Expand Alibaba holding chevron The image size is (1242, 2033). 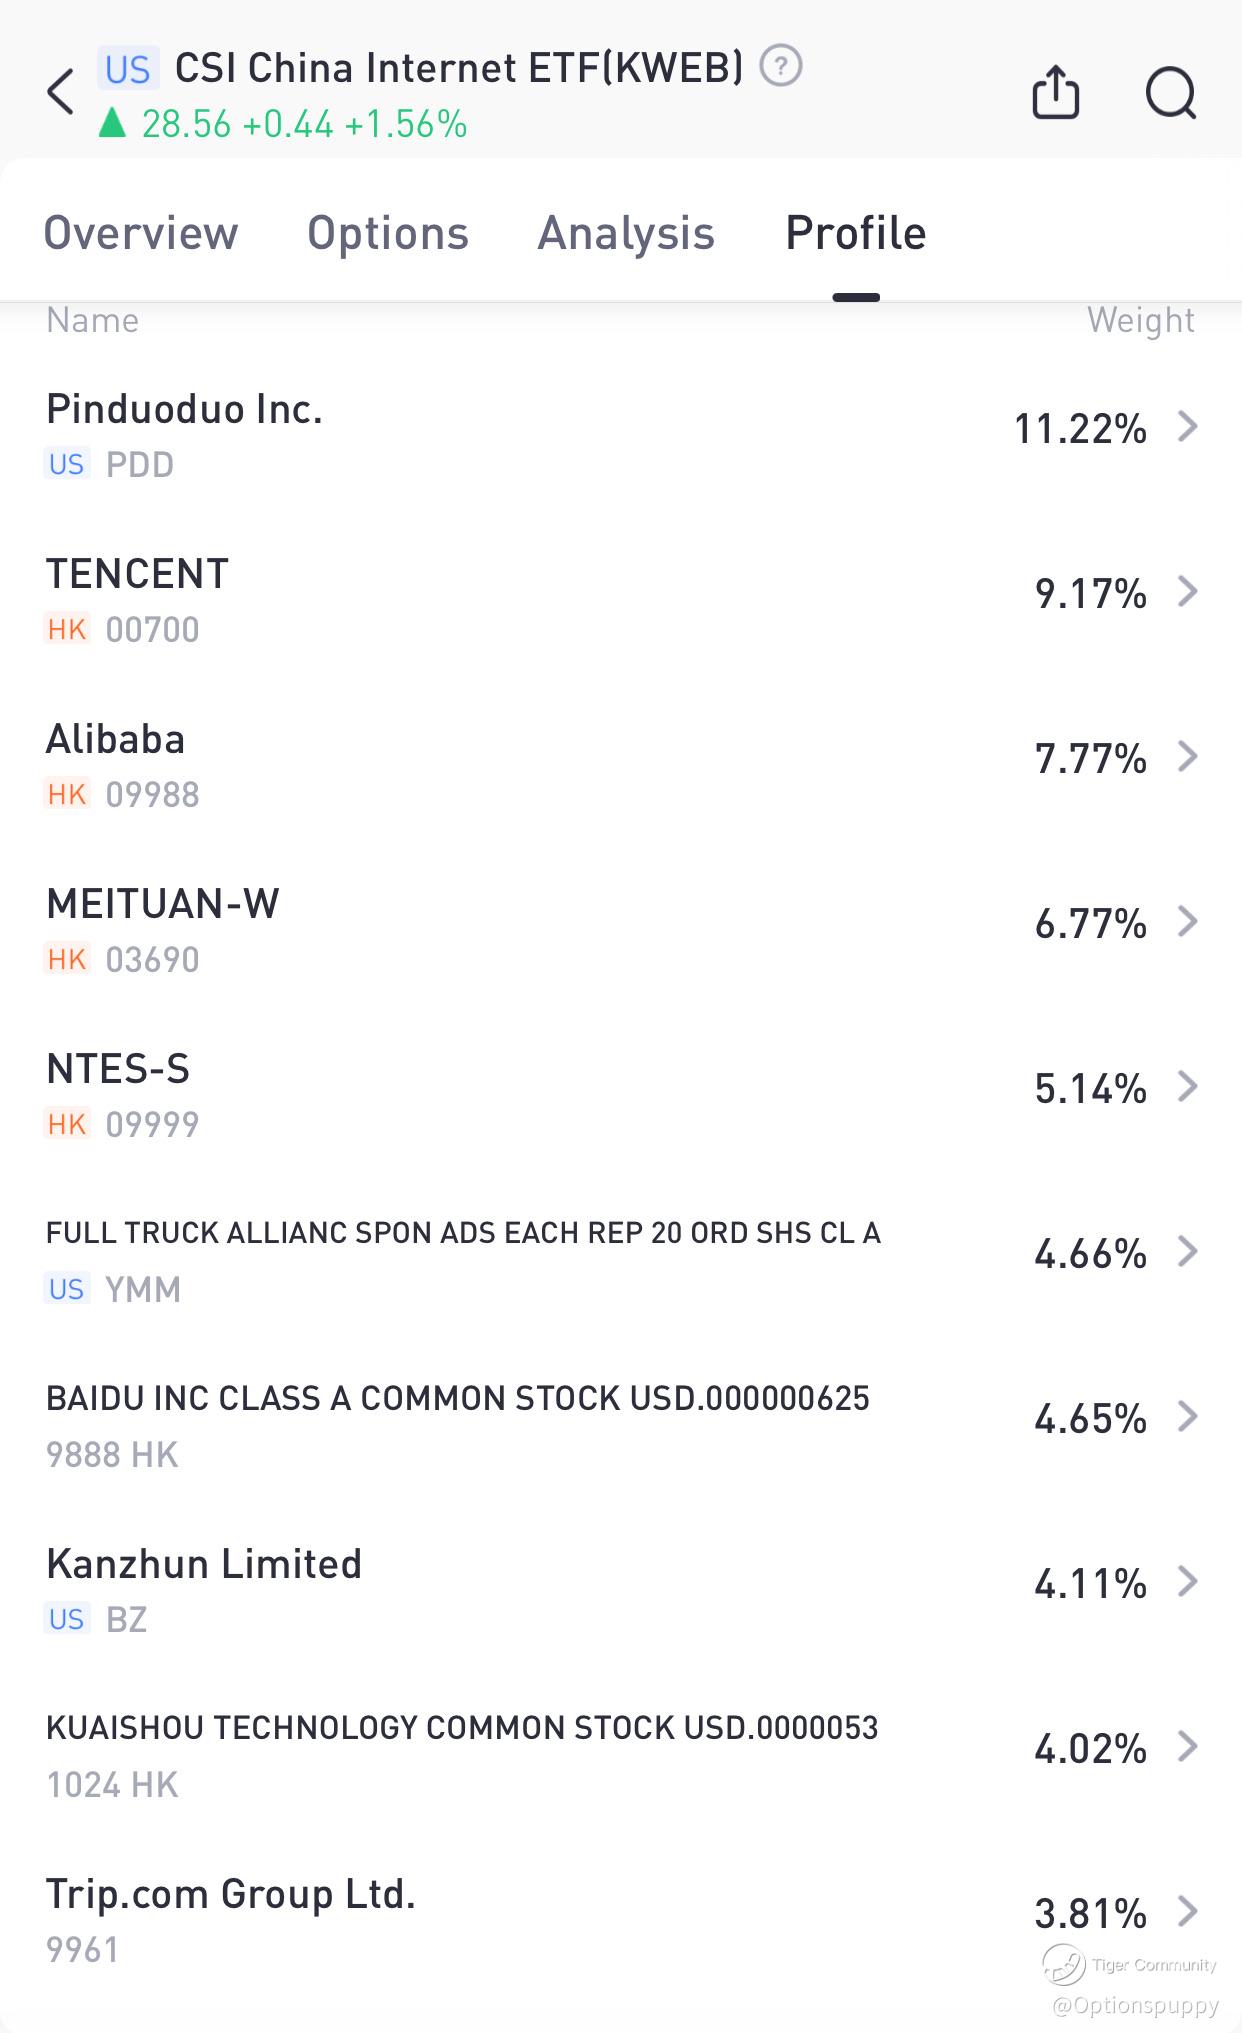[x=1188, y=757]
